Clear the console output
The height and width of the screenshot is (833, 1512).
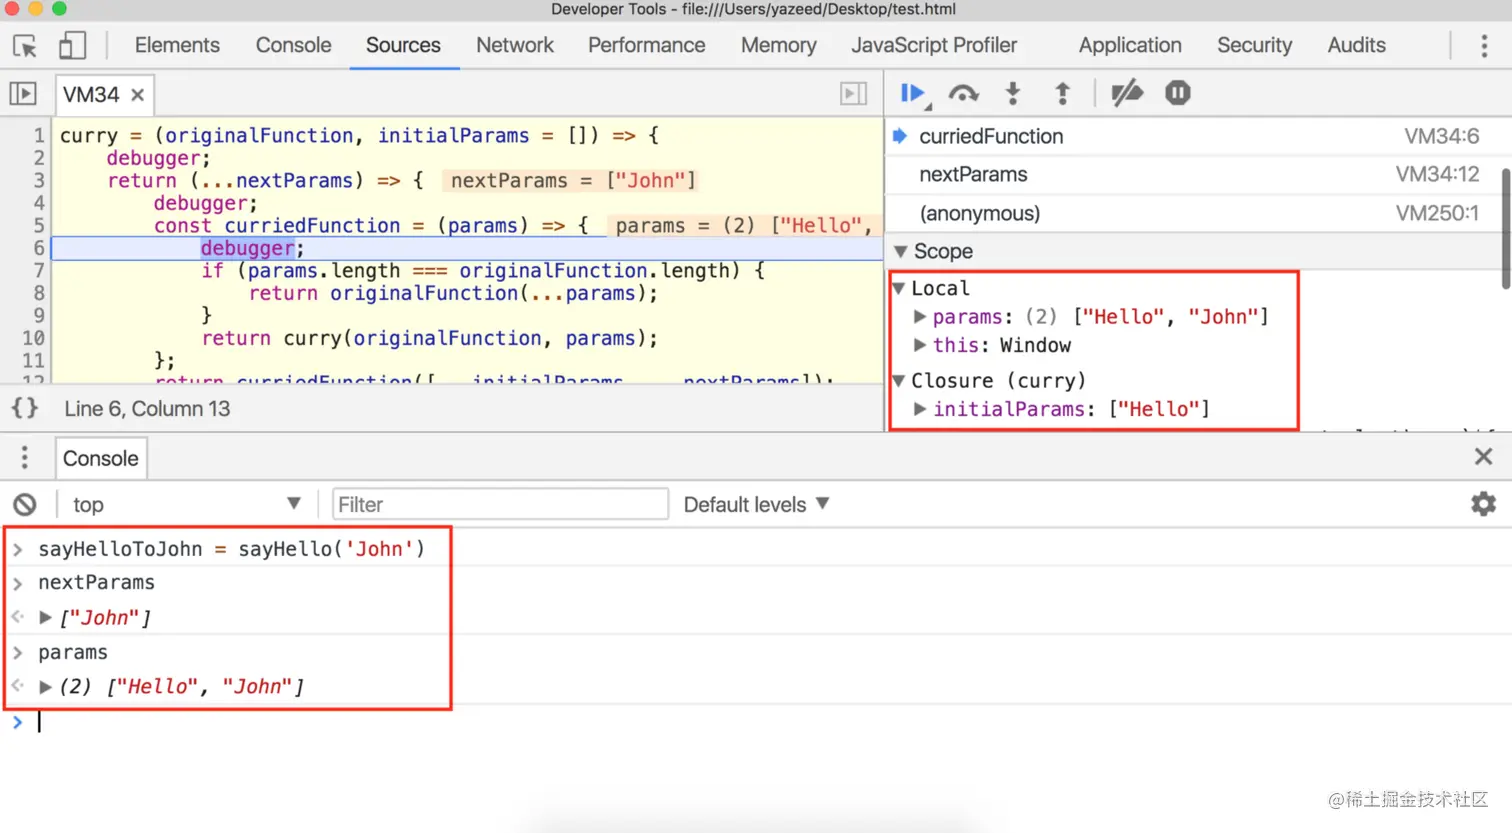click(25, 504)
